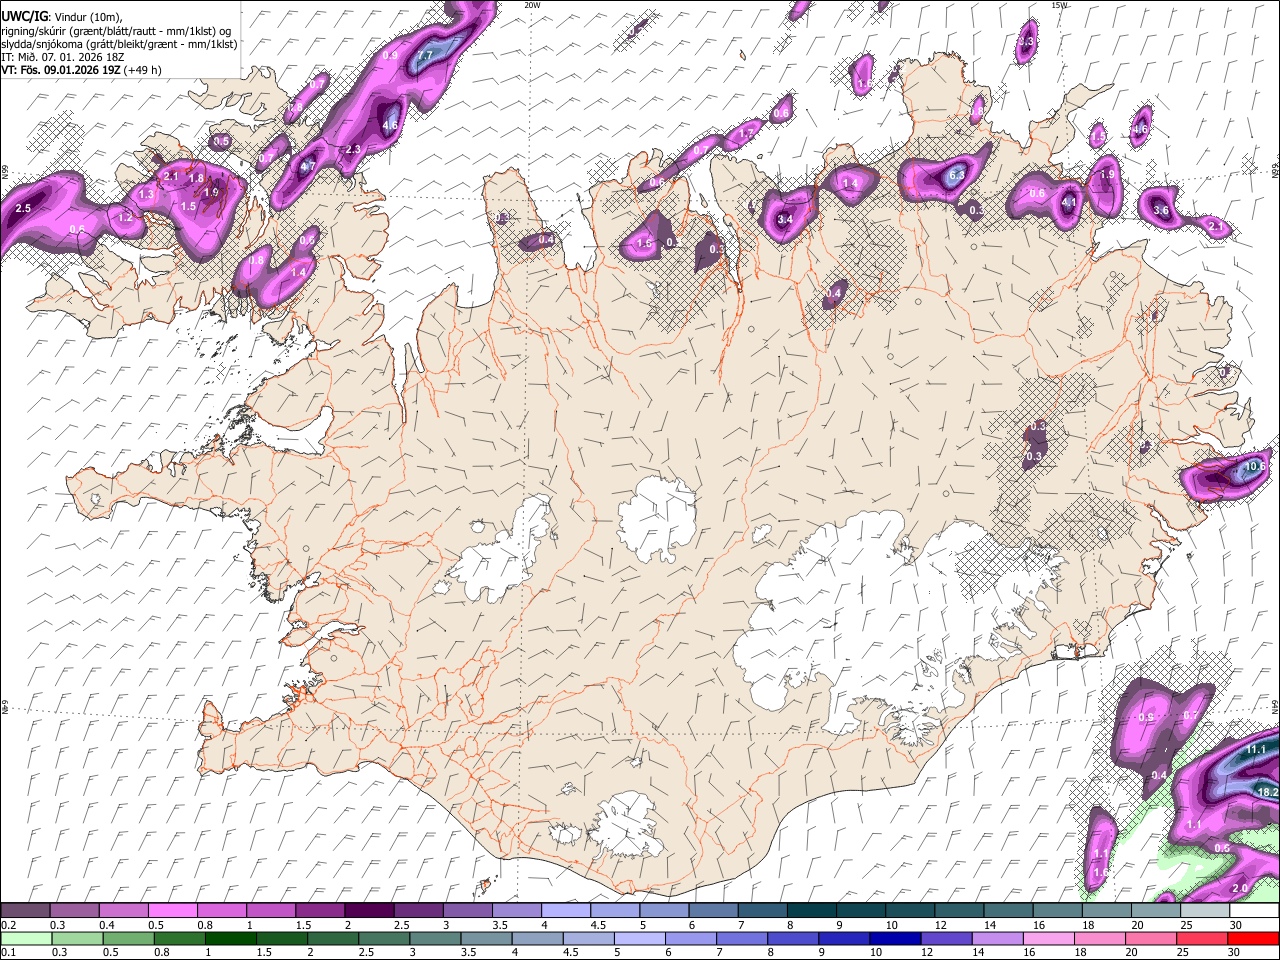
Task: Choose lower legend swatch starting at 4
Action: coord(537,938)
